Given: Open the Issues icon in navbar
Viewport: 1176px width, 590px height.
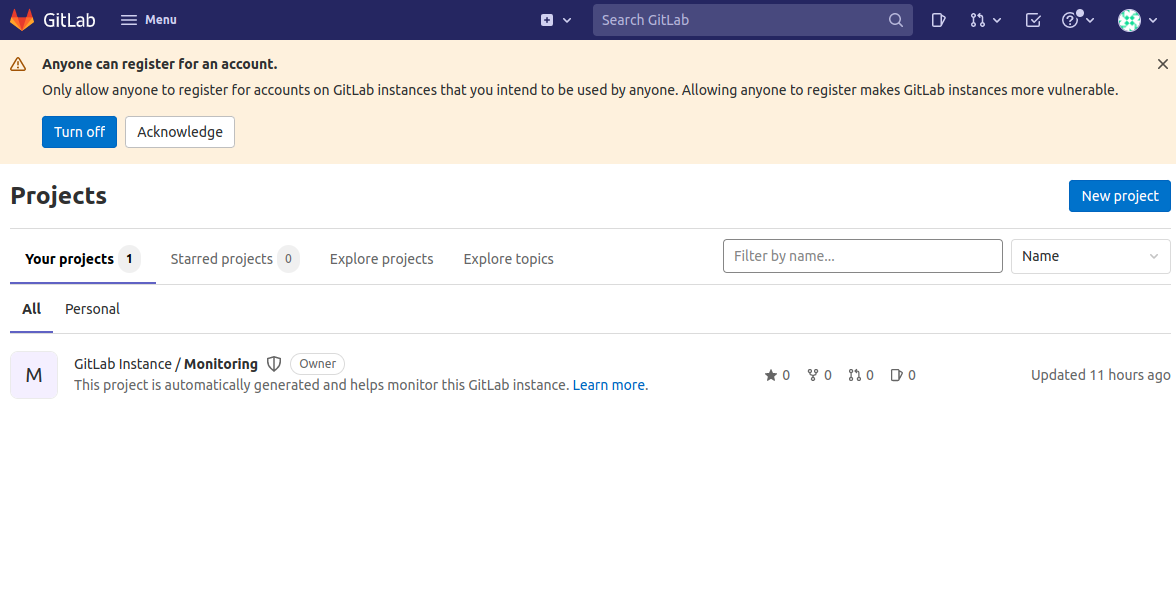Looking at the screenshot, I should click(938, 20).
